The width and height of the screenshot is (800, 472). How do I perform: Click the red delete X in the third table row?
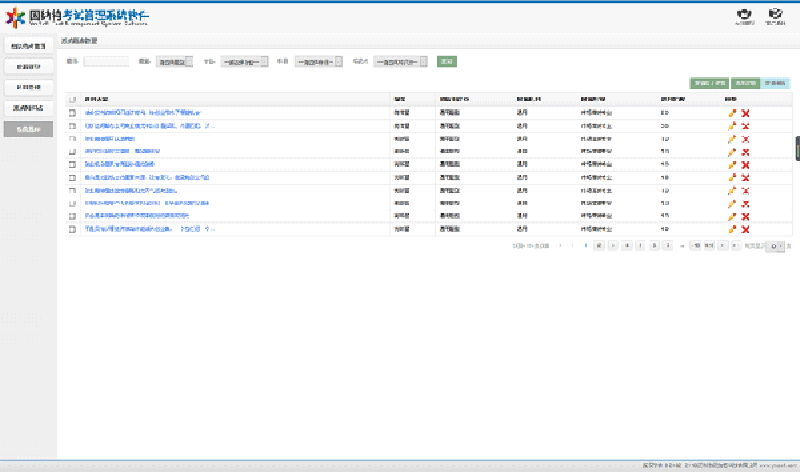(x=746, y=140)
